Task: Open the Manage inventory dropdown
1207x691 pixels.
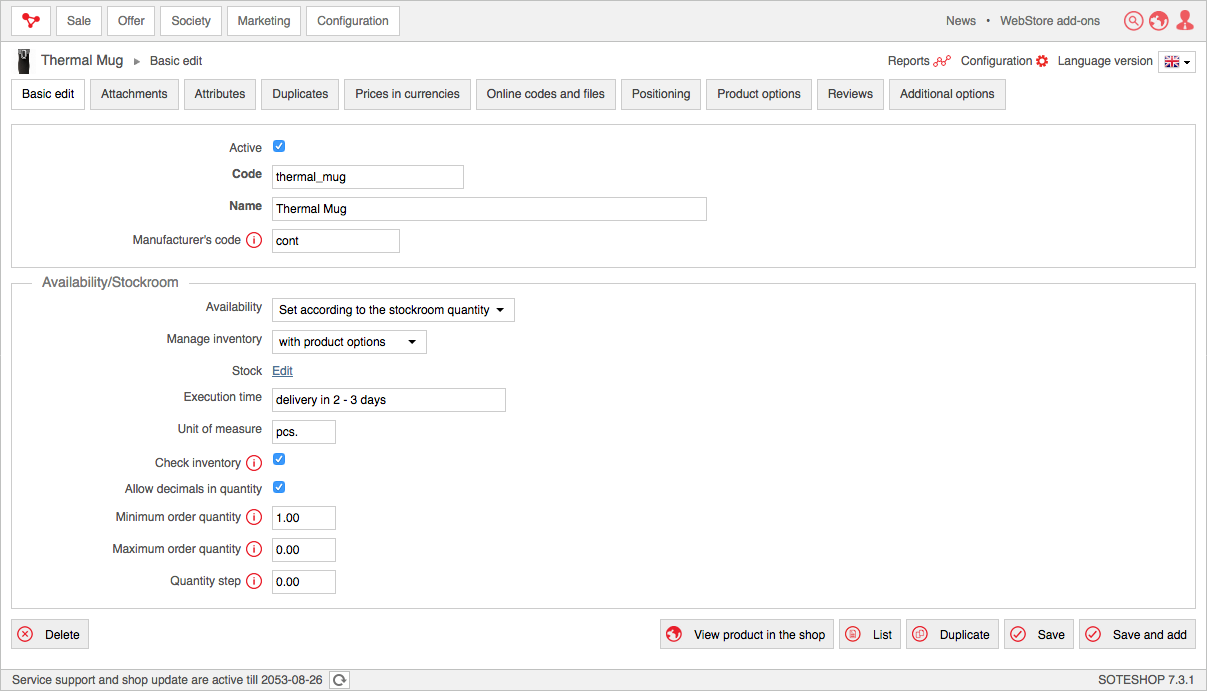Action: pyautogui.click(x=349, y=342)
